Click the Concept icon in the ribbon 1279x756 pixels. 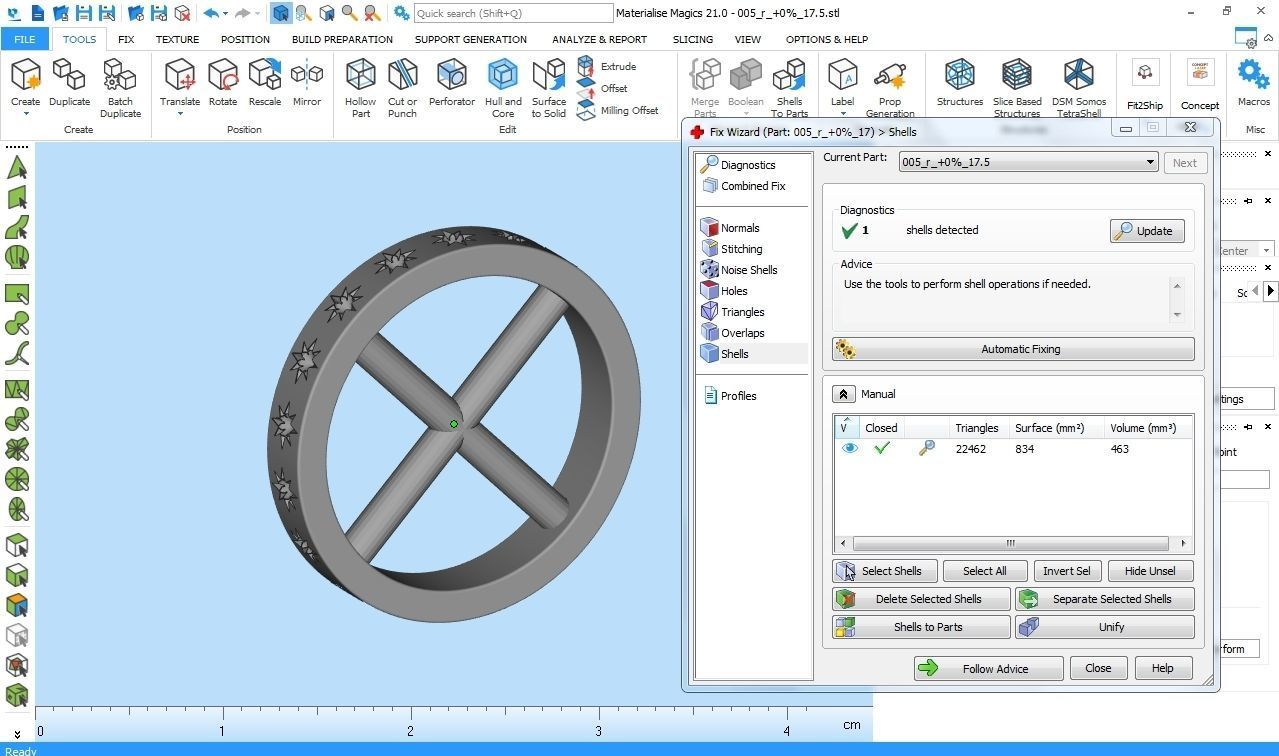[x=1199, y=74]
